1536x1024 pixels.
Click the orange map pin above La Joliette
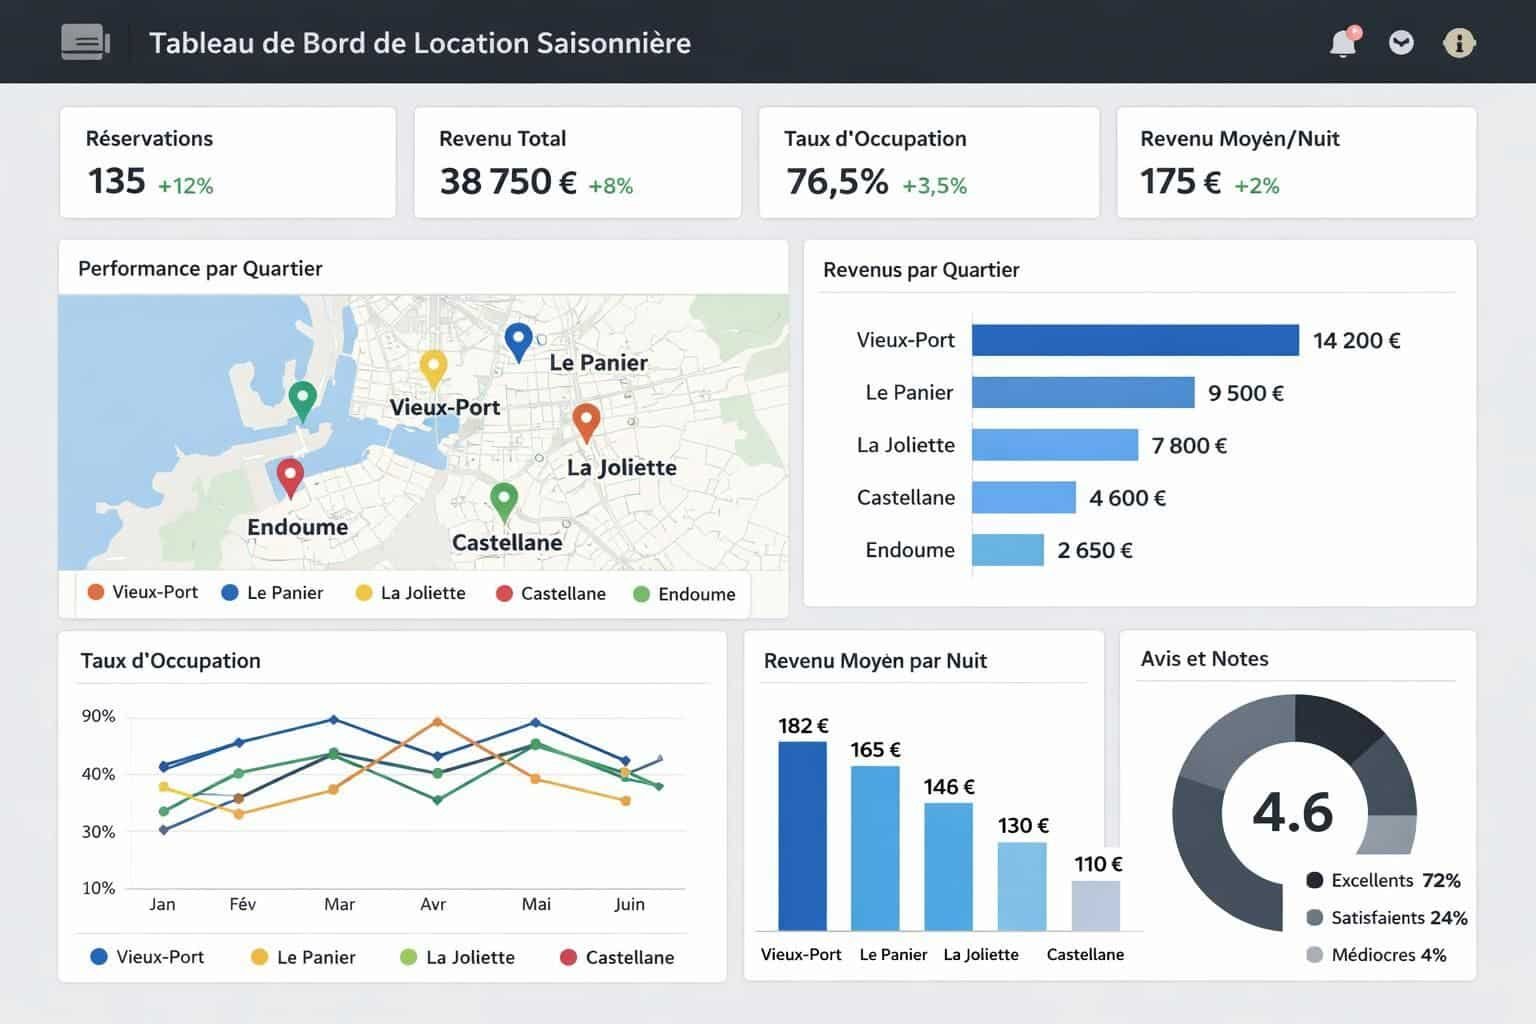(586, 421)
